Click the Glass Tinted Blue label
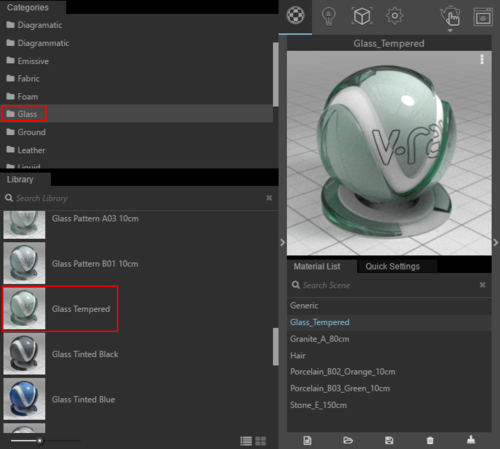 (83, 399)
